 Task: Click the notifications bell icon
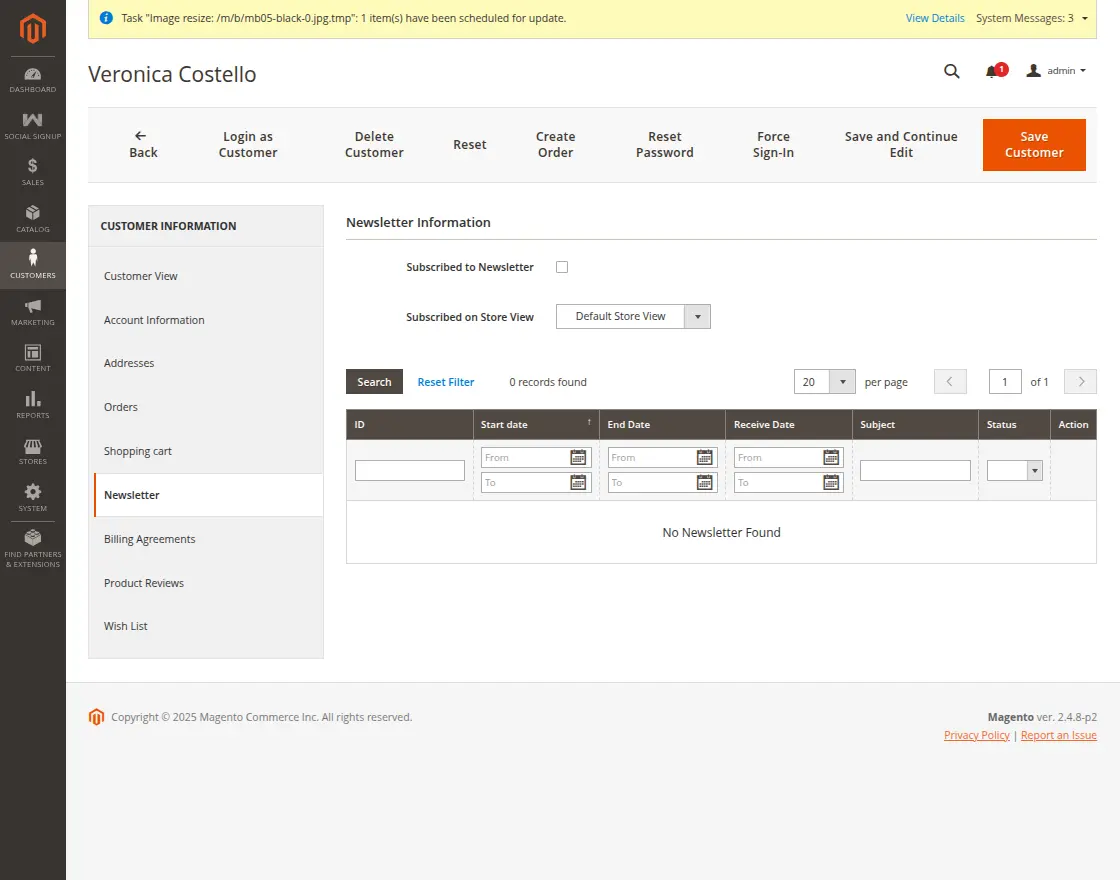pyautogui.click(x=992, y=71)
